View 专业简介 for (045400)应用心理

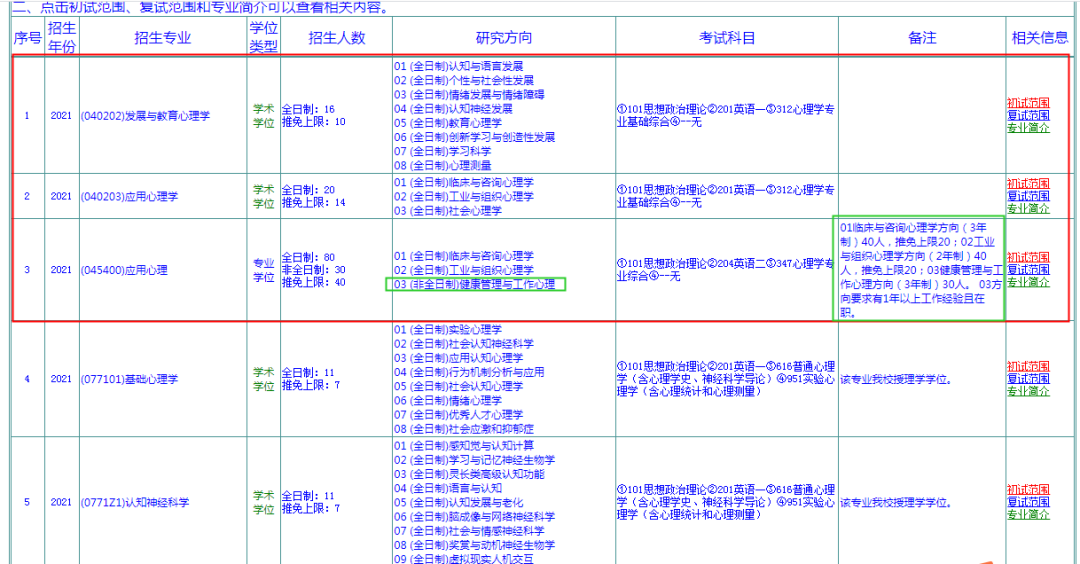(x=1027, y=283)
